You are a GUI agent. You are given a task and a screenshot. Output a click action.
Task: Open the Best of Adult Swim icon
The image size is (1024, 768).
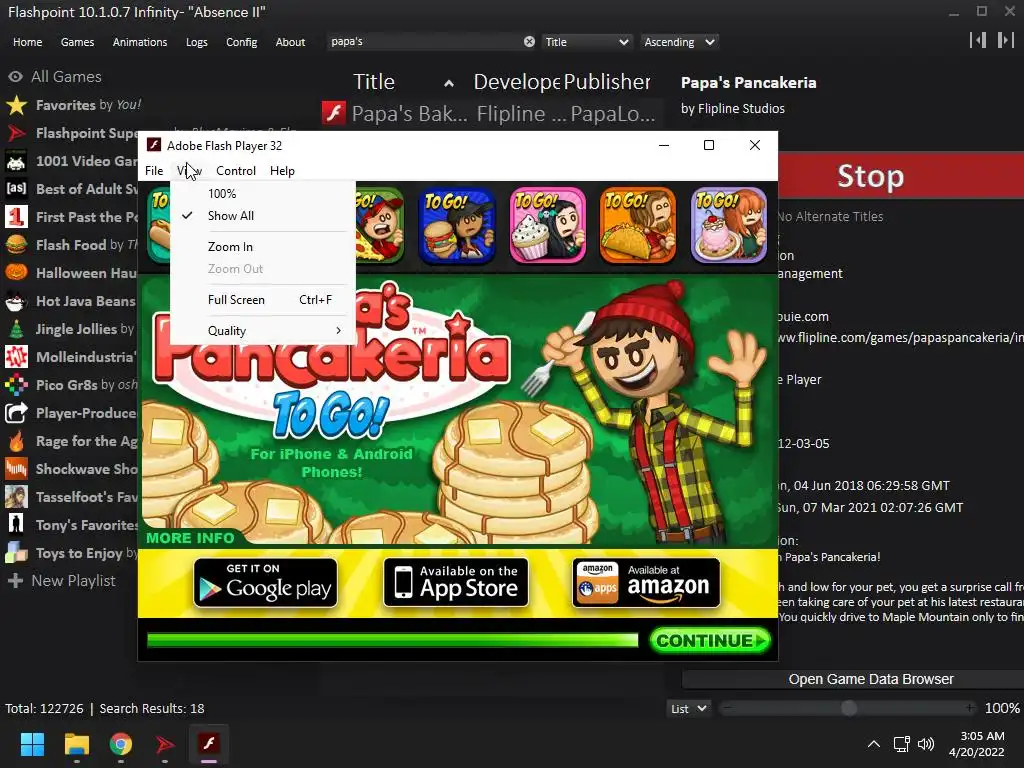click(16, 189)
